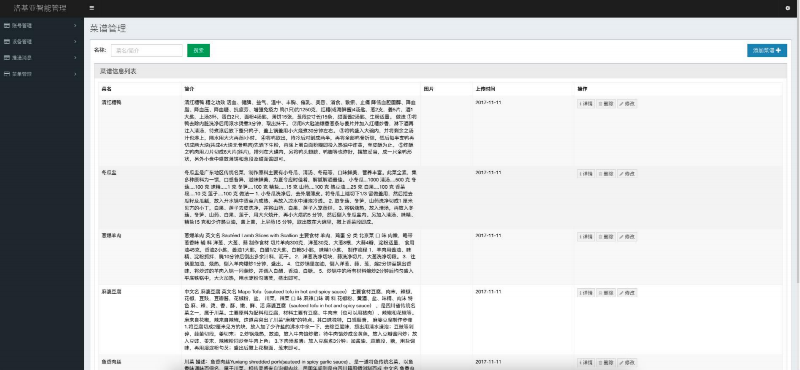Delete the 葱爆羊肉 row
The image size is (800, 370).
tap(606, 237)
